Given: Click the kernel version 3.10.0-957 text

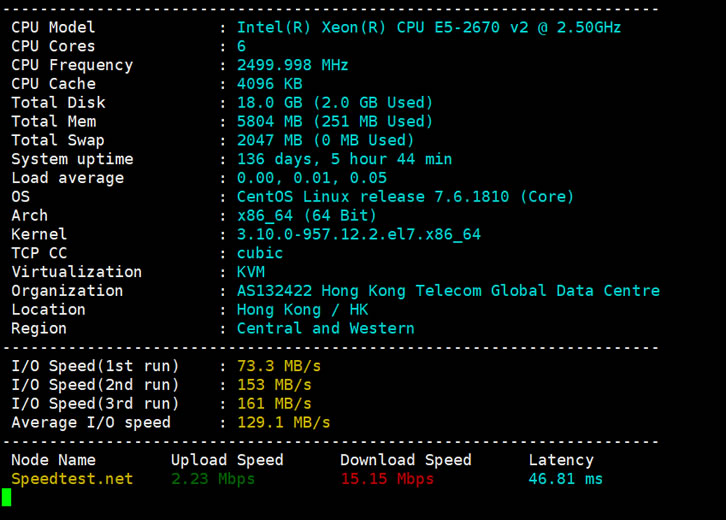Looking at the screenshot, I should pos(358,234).
